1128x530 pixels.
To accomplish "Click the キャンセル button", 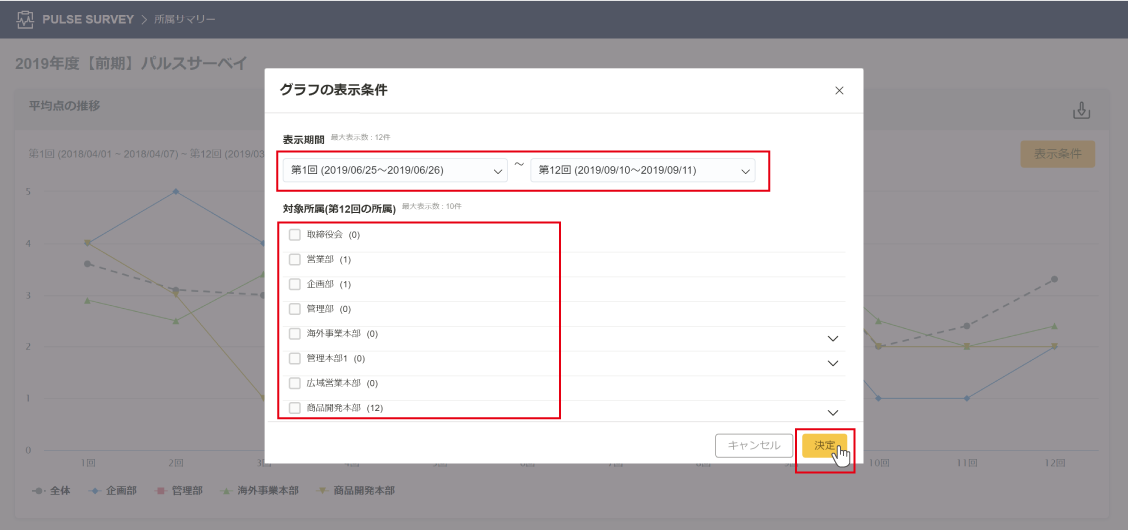I will click(754, 446).
